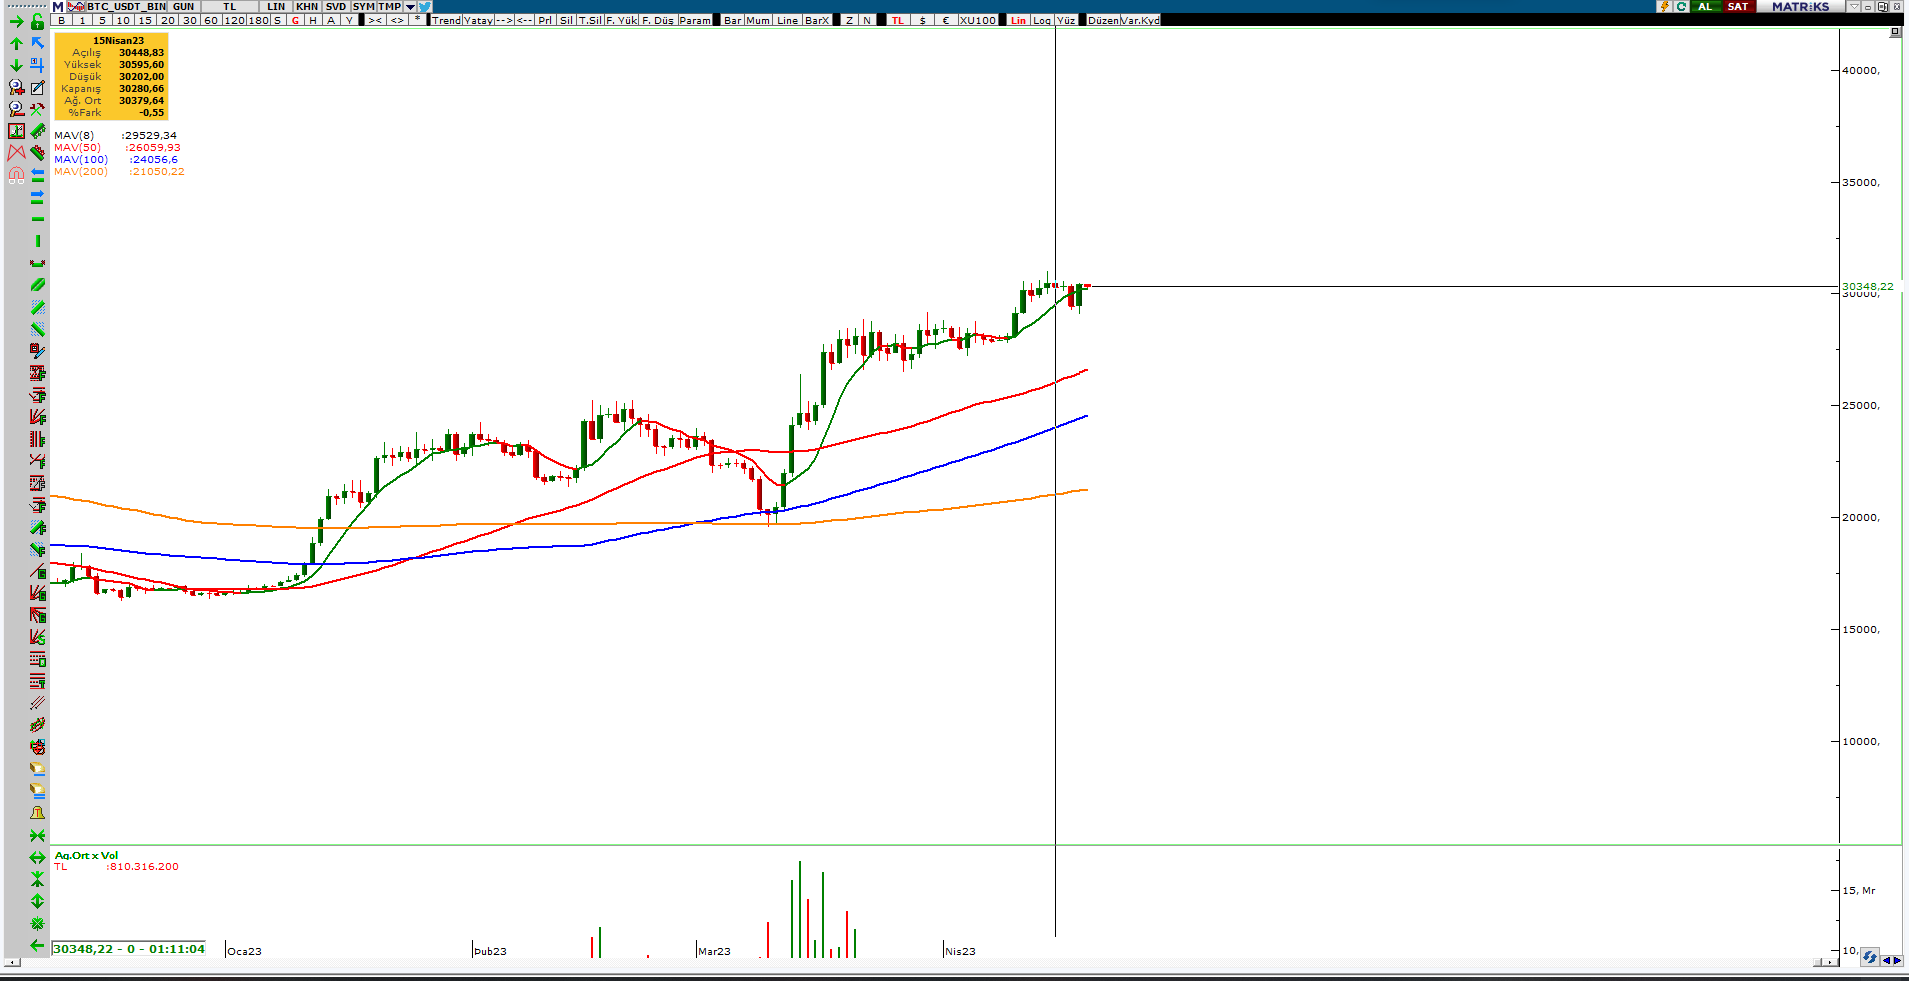Toggle dollar currency display
The image size is (1909, 981).
pos(922,20)
